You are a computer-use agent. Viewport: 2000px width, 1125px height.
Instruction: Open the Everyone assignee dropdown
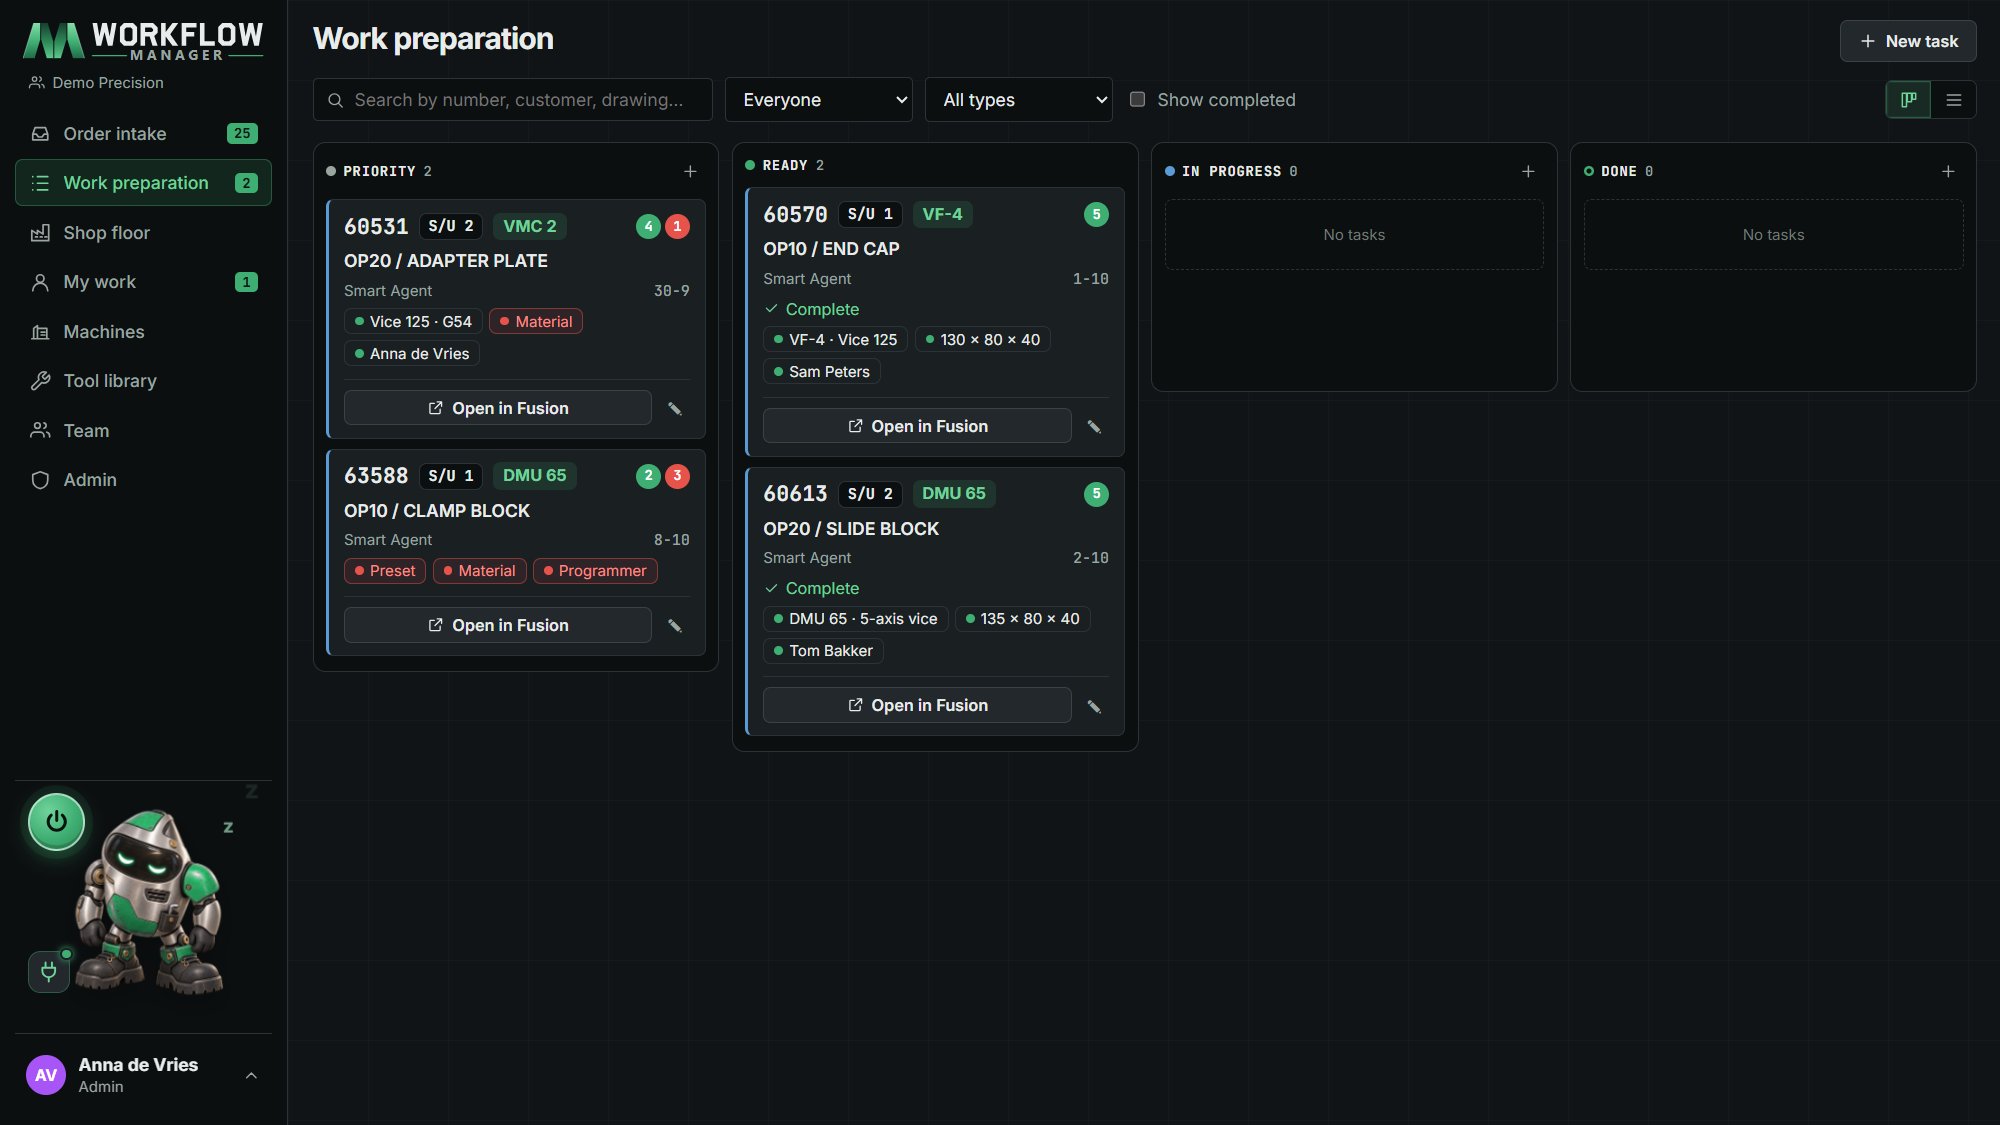point(818,100)
